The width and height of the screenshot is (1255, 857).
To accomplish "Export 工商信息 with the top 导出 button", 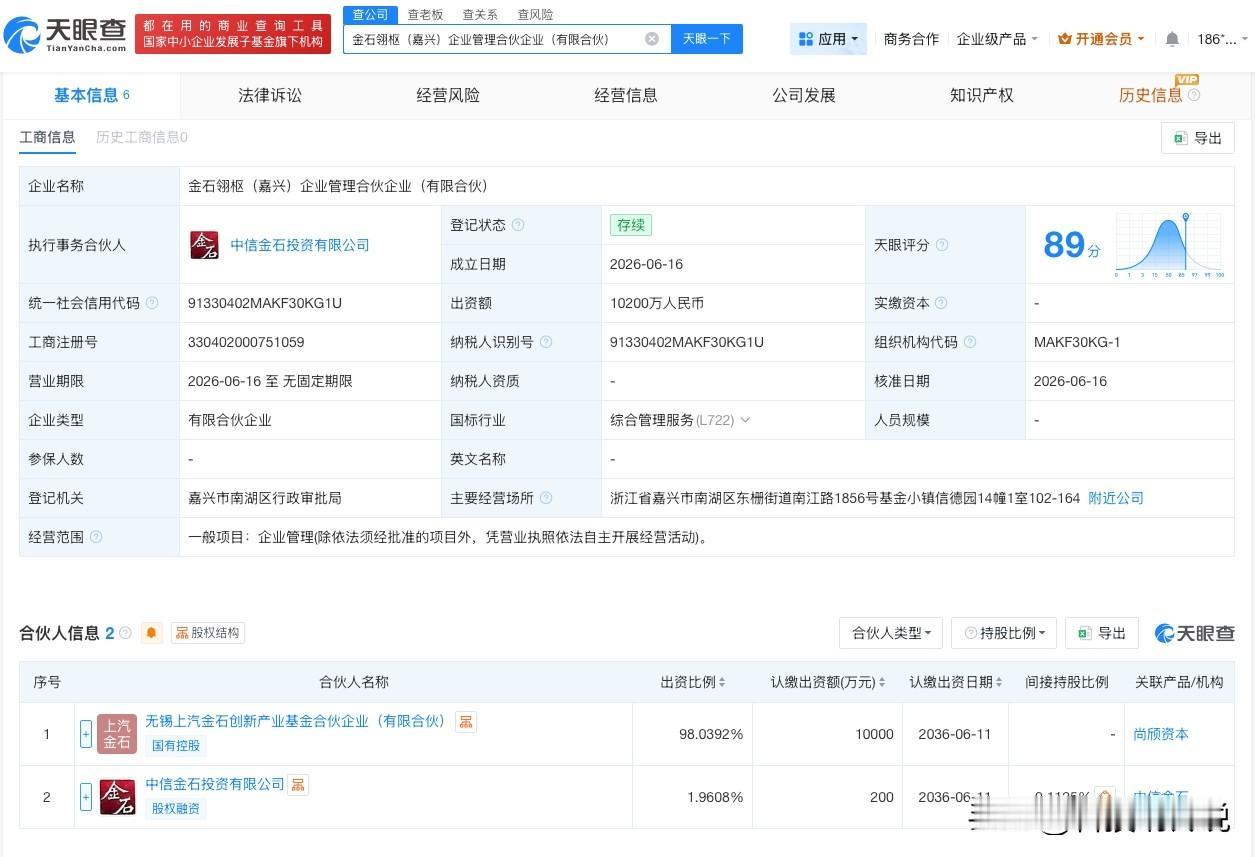I will (1198, 138).
